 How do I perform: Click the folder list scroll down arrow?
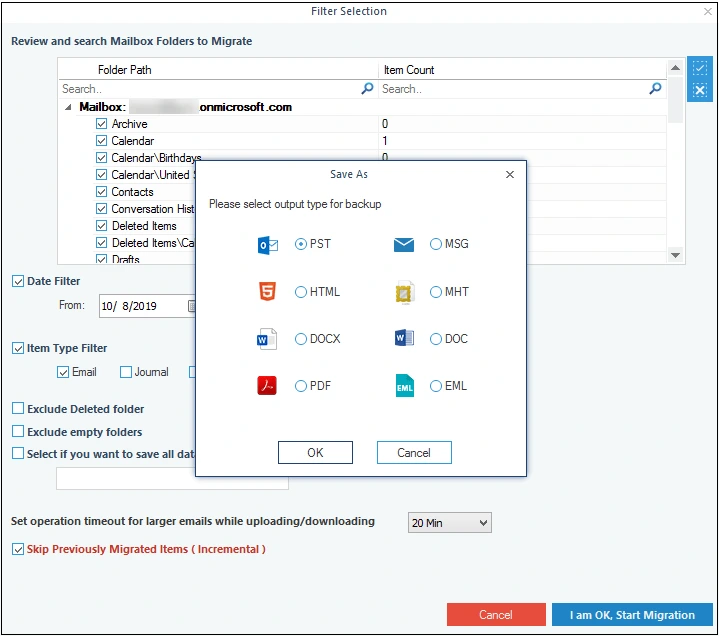[675, 255]
